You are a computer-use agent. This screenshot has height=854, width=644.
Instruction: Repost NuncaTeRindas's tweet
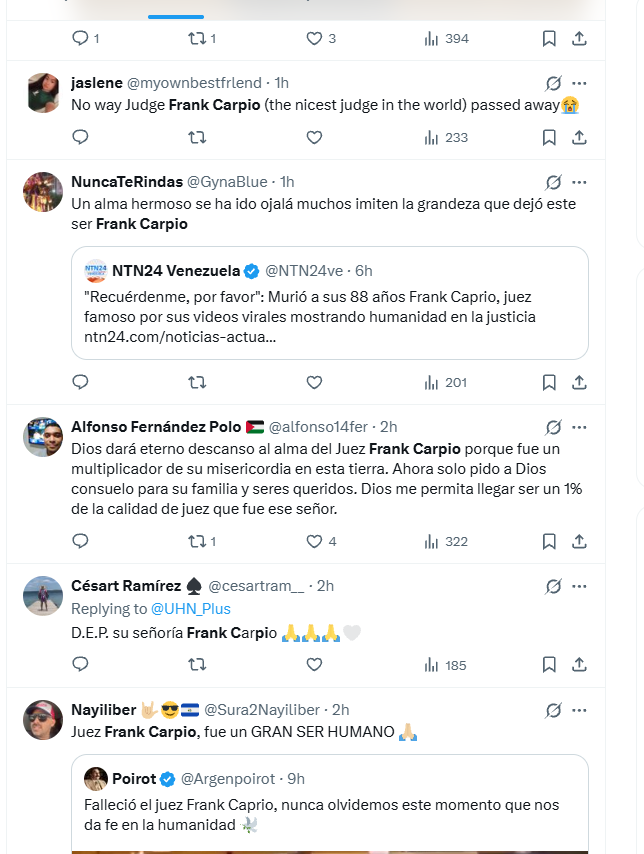pos(197,382)
